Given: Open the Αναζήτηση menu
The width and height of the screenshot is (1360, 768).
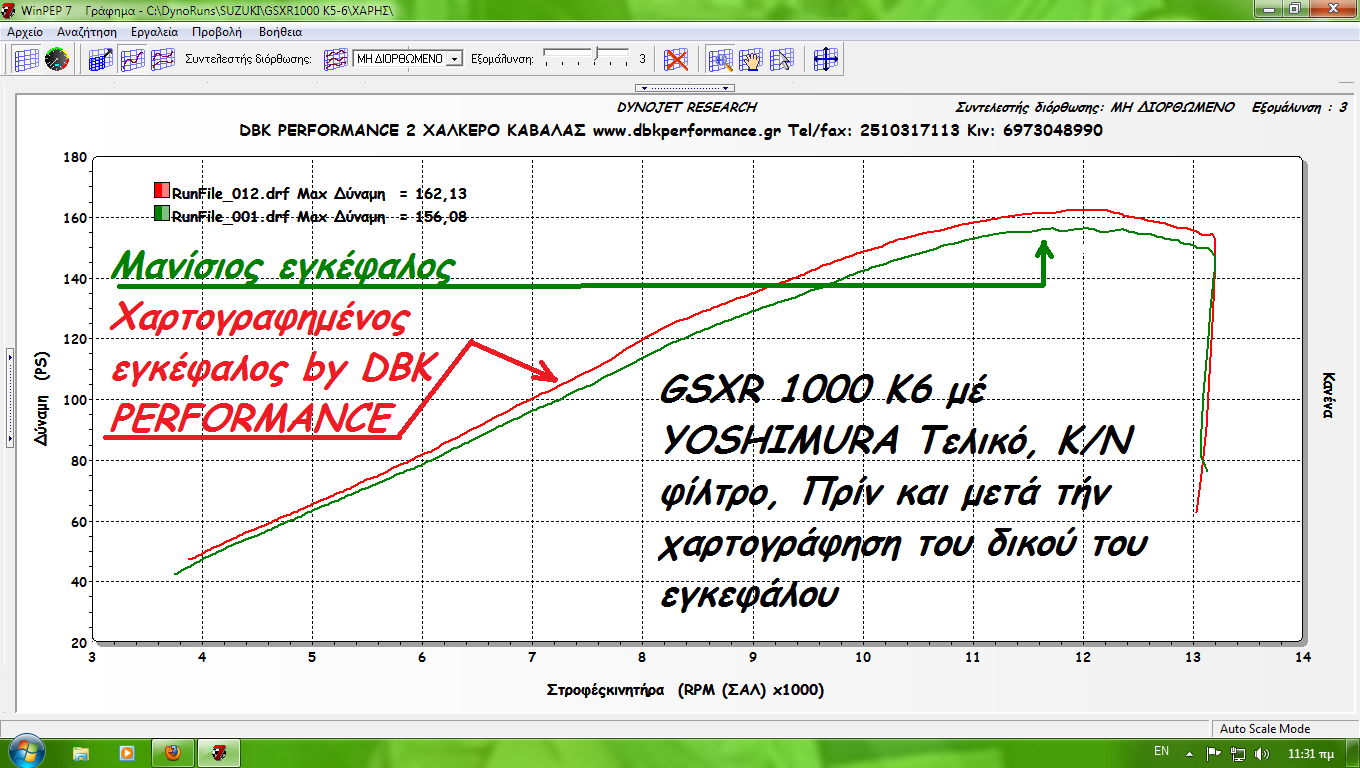Looking at the screenshot, I should tap(87, 32).
